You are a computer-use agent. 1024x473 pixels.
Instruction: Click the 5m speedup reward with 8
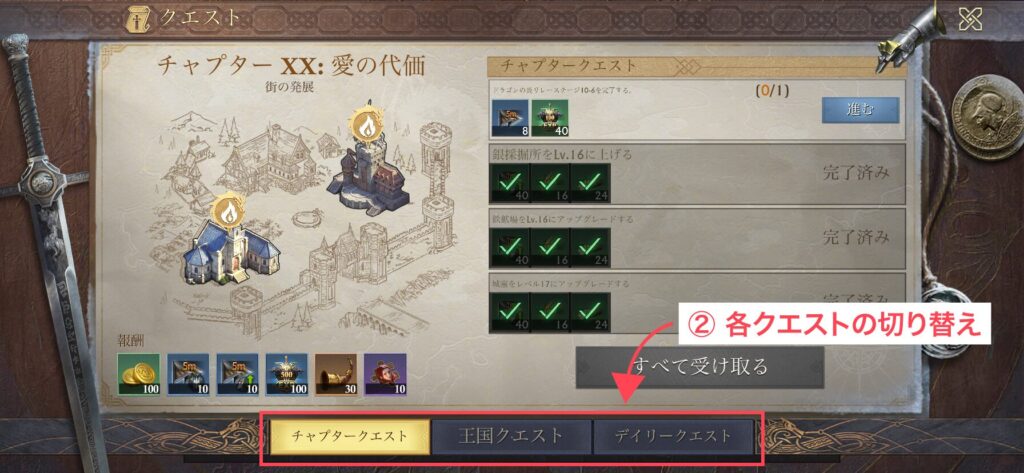click(x=510, y=118)
